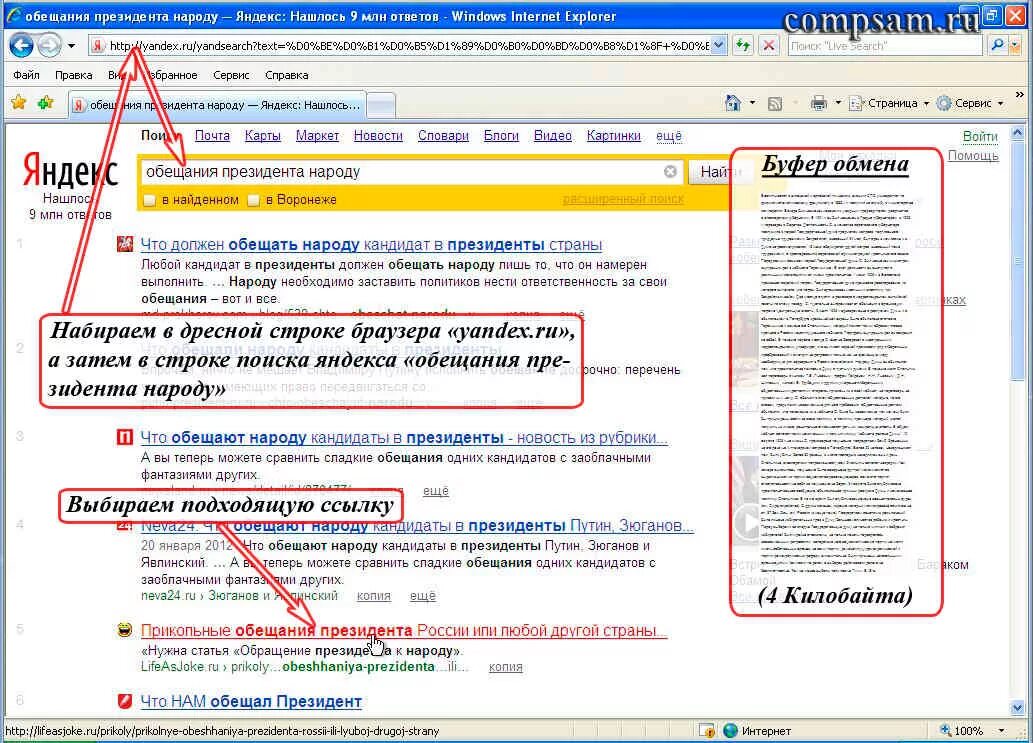Viewport: 1033px width, 743px height.
Task: Open the Favorites Center star icon
Action: (x=18, y=103)
